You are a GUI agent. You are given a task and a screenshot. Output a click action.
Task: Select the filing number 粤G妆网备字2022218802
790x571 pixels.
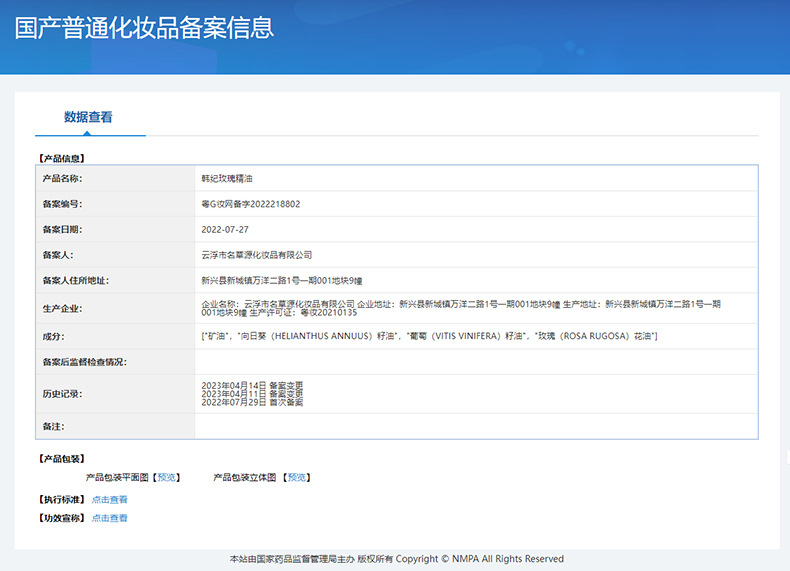(251, 204)
